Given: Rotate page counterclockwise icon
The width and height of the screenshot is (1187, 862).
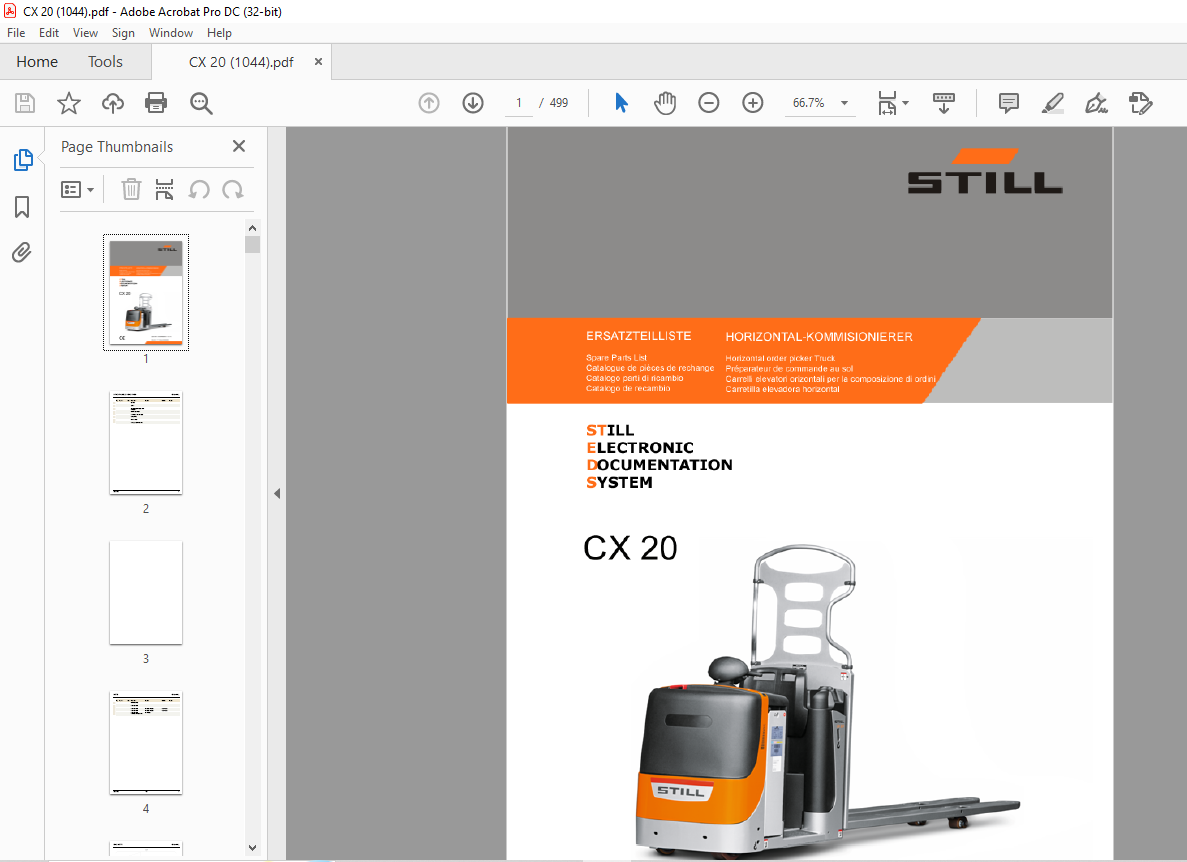Looking at the screenshot, I should click(x=199, y=189).
